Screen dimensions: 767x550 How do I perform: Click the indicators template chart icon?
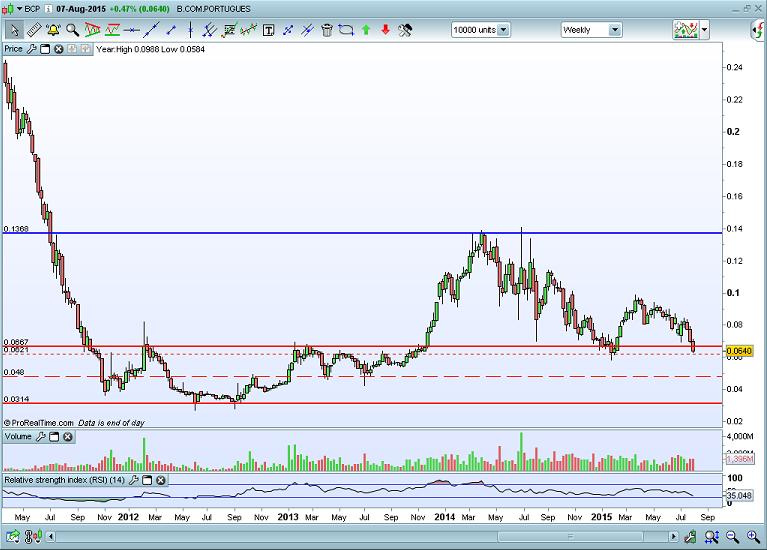(686, 30)
